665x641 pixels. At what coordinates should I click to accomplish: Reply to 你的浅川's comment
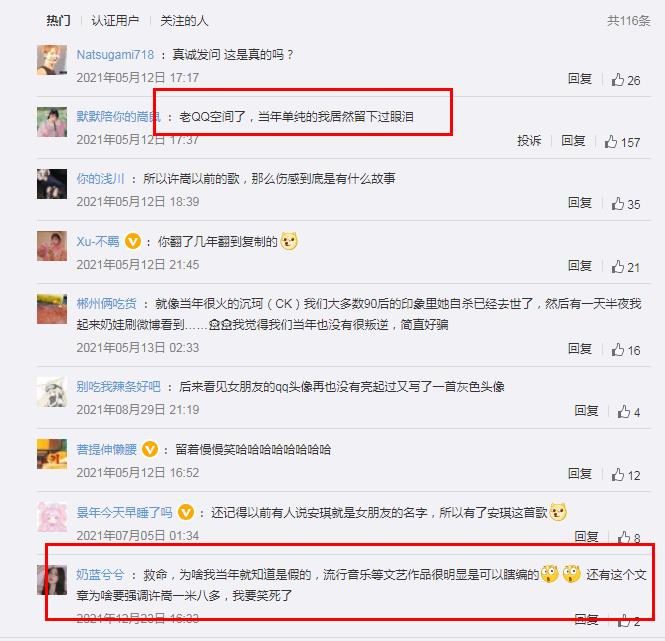(x=580, y=202)
